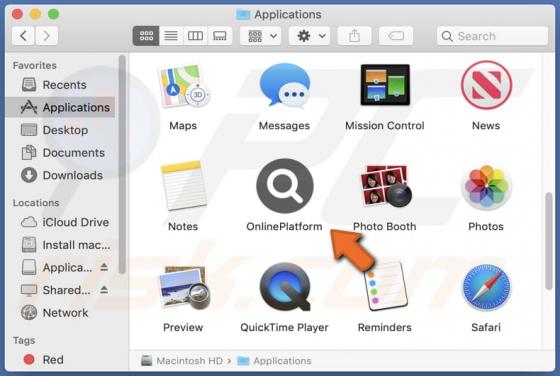
Task: Select QuickTime Player icon
Action: 285,287
